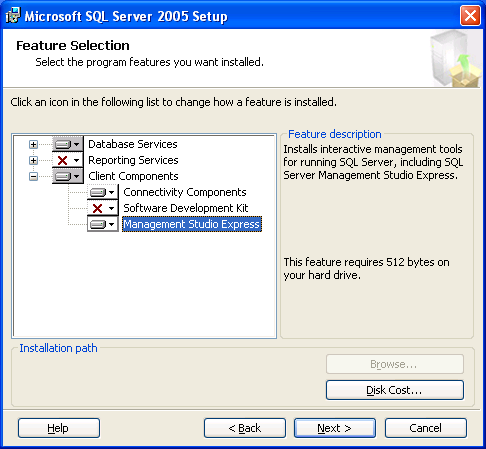Open Database Services install-state drive icon

coord(68,144)
